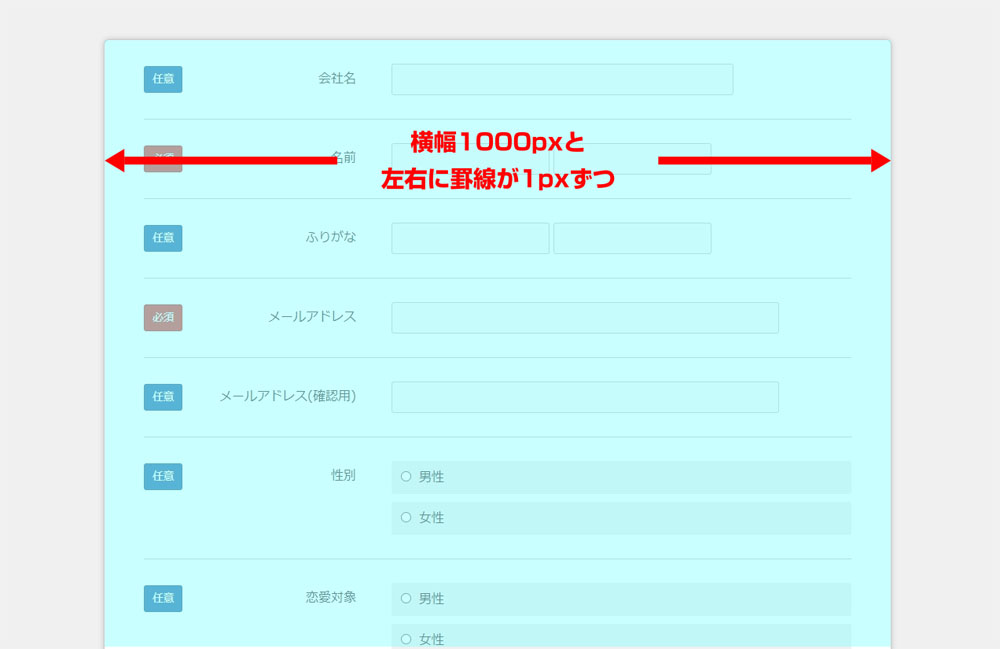Click the メールアドレス(確認用) label text
The height and width of the screenshot is (649, 1000).
coord(288,396)
